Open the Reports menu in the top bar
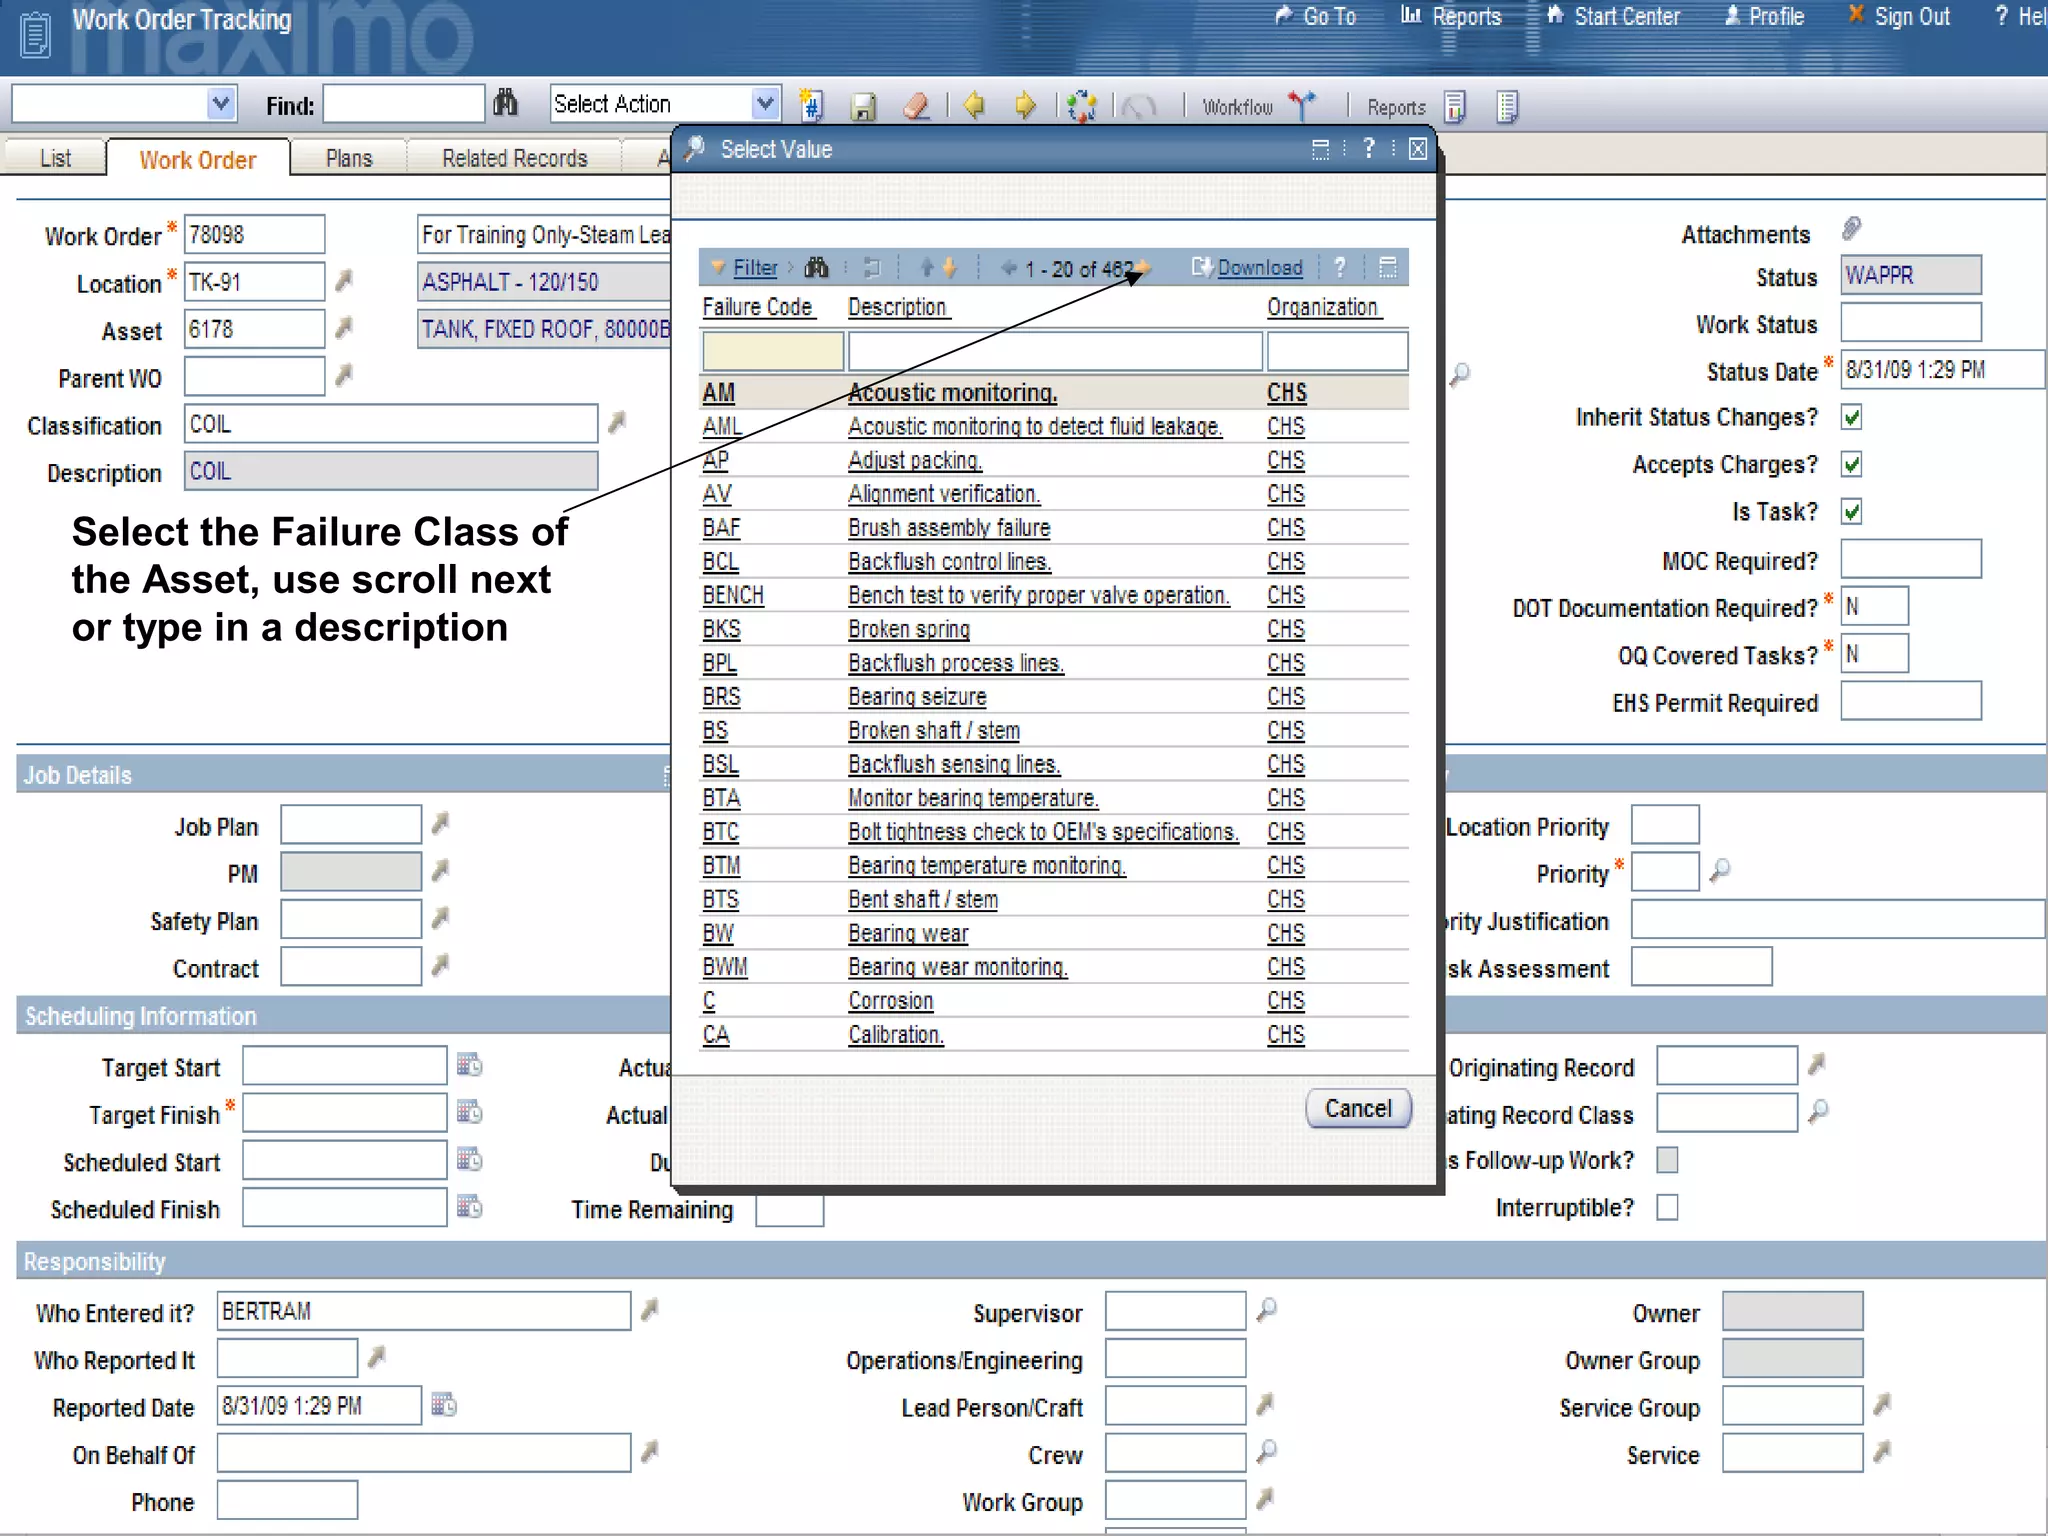Screen dimensions: 2048x1536 [1451, 17]
